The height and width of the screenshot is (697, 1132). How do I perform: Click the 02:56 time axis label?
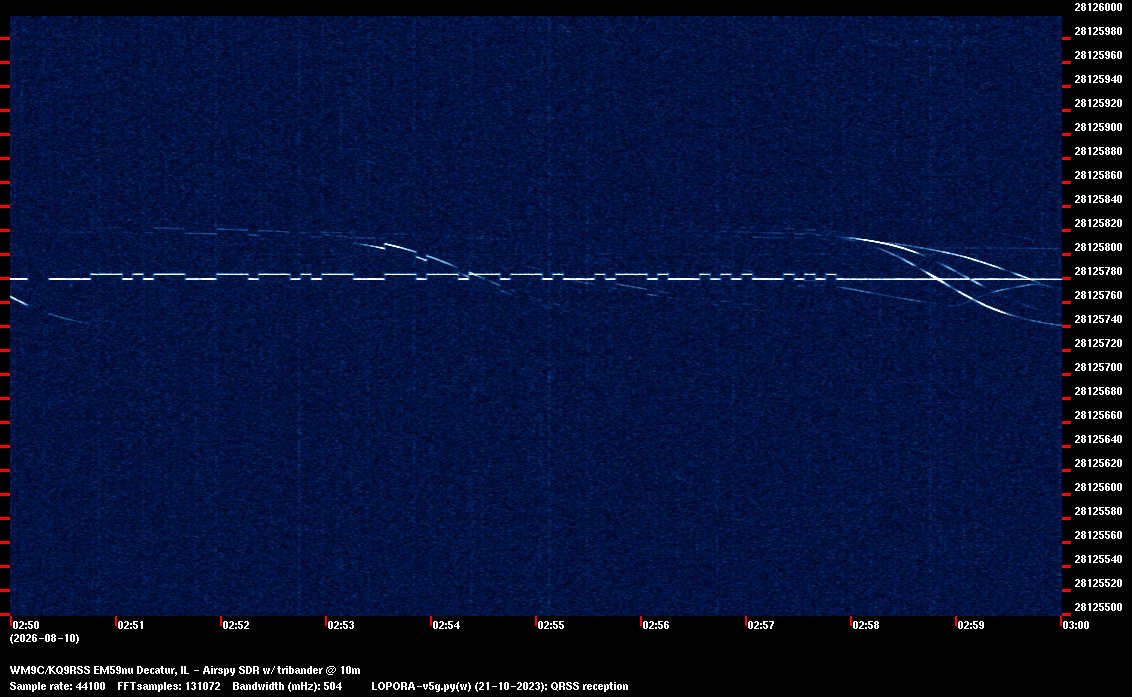pyautogui.click(x=656, y=625)
